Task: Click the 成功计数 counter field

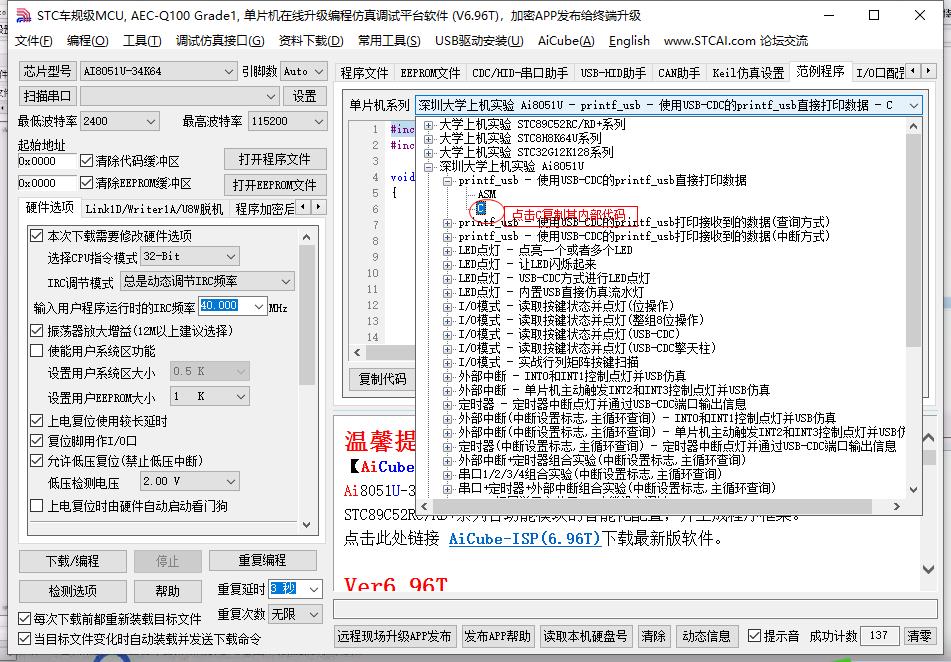Action: point(878,636)
